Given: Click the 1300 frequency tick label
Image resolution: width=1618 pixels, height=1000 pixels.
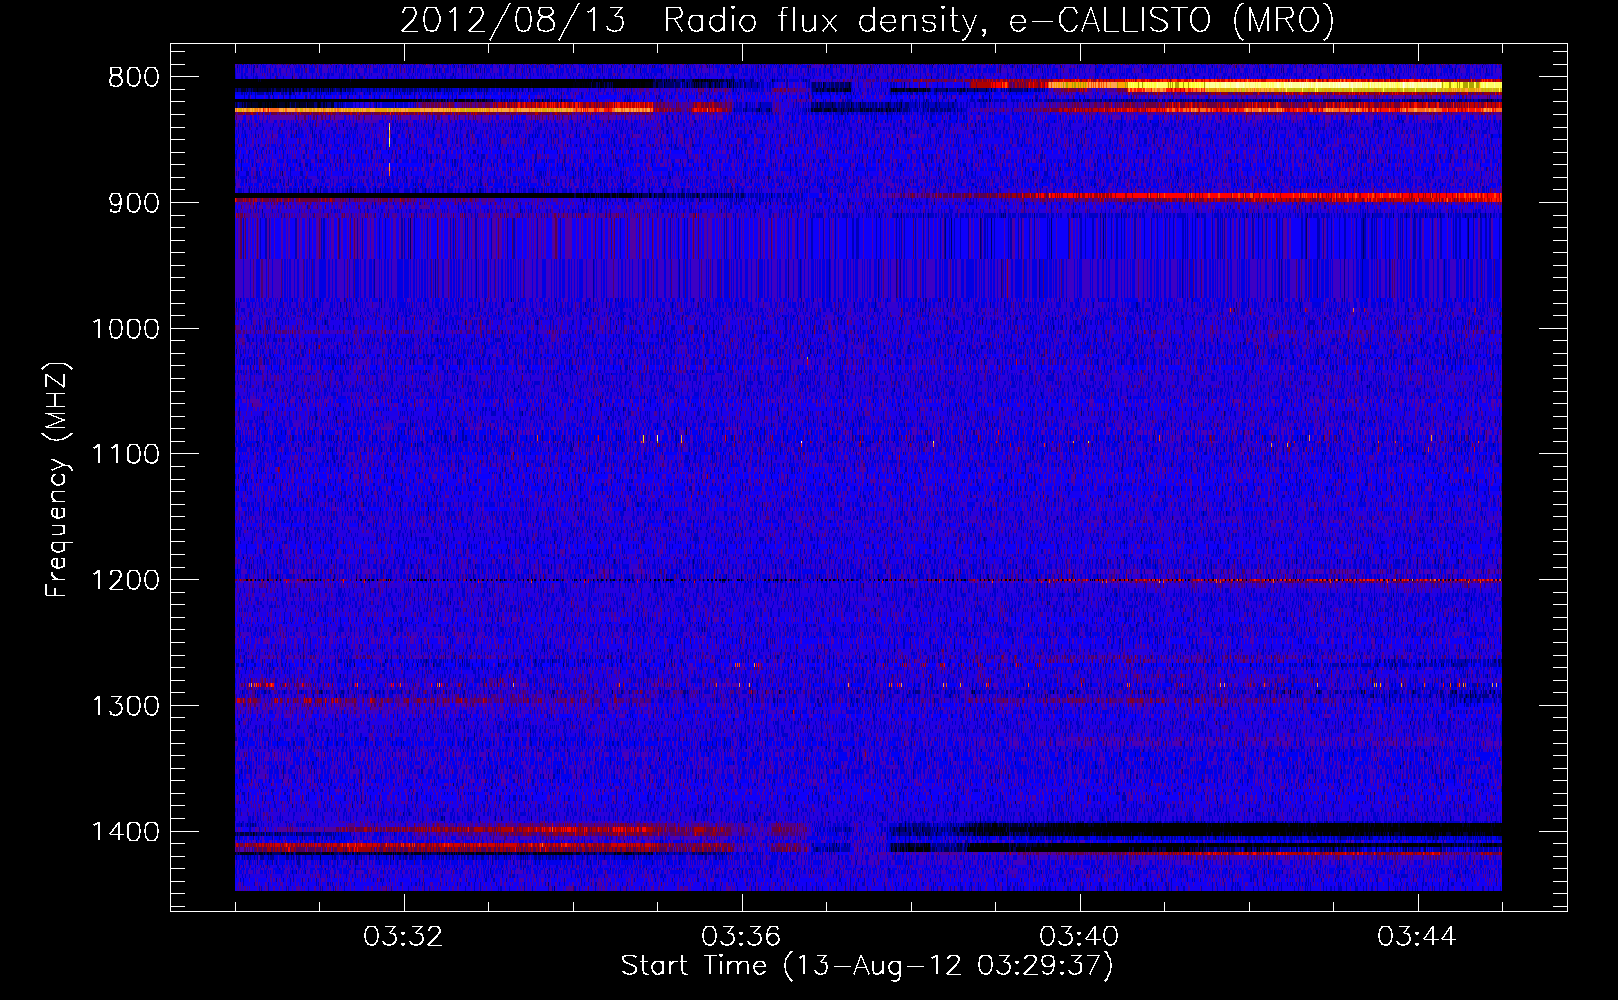Looking at the screenshot, I should click(x=125, y=706).
